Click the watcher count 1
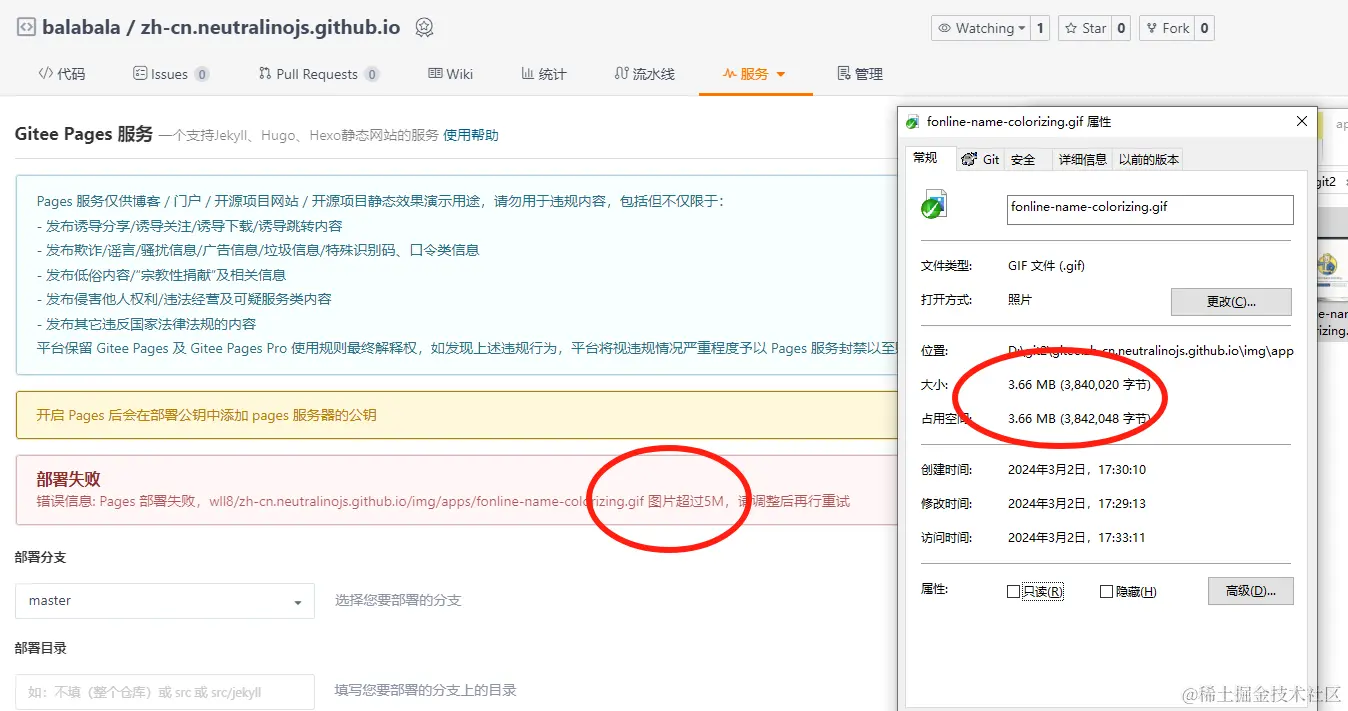The width and height of the screenshot is (1348, 711). [1040, 28]
